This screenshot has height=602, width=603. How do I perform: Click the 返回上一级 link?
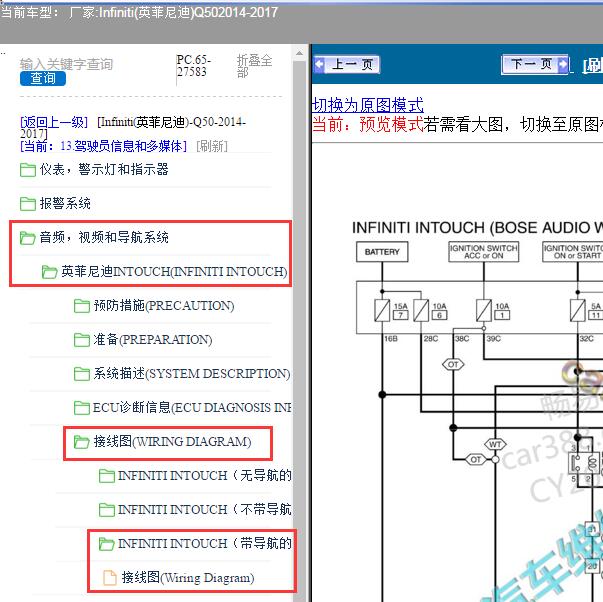point(54,122)
